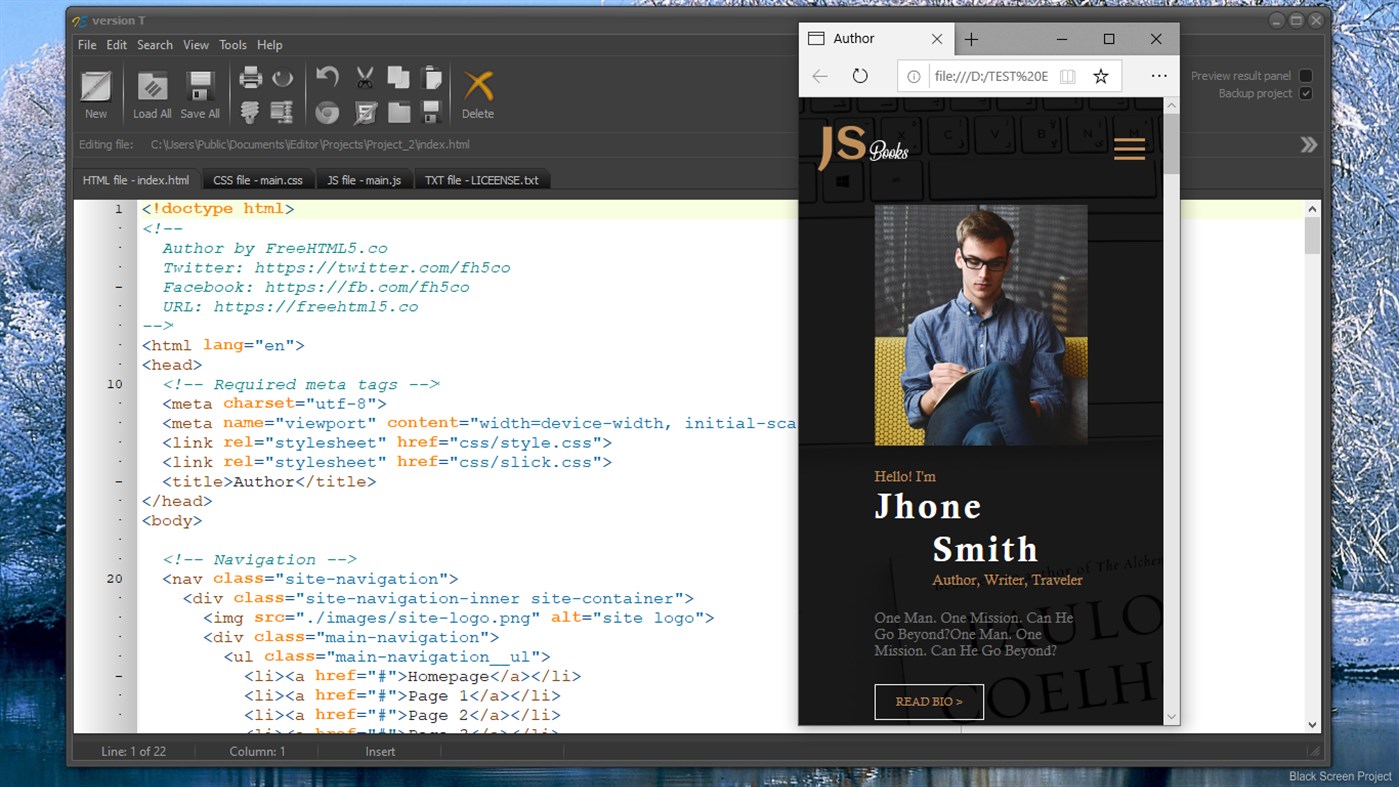Open the browser three-dot more menu

click(x=1159, y=76)
